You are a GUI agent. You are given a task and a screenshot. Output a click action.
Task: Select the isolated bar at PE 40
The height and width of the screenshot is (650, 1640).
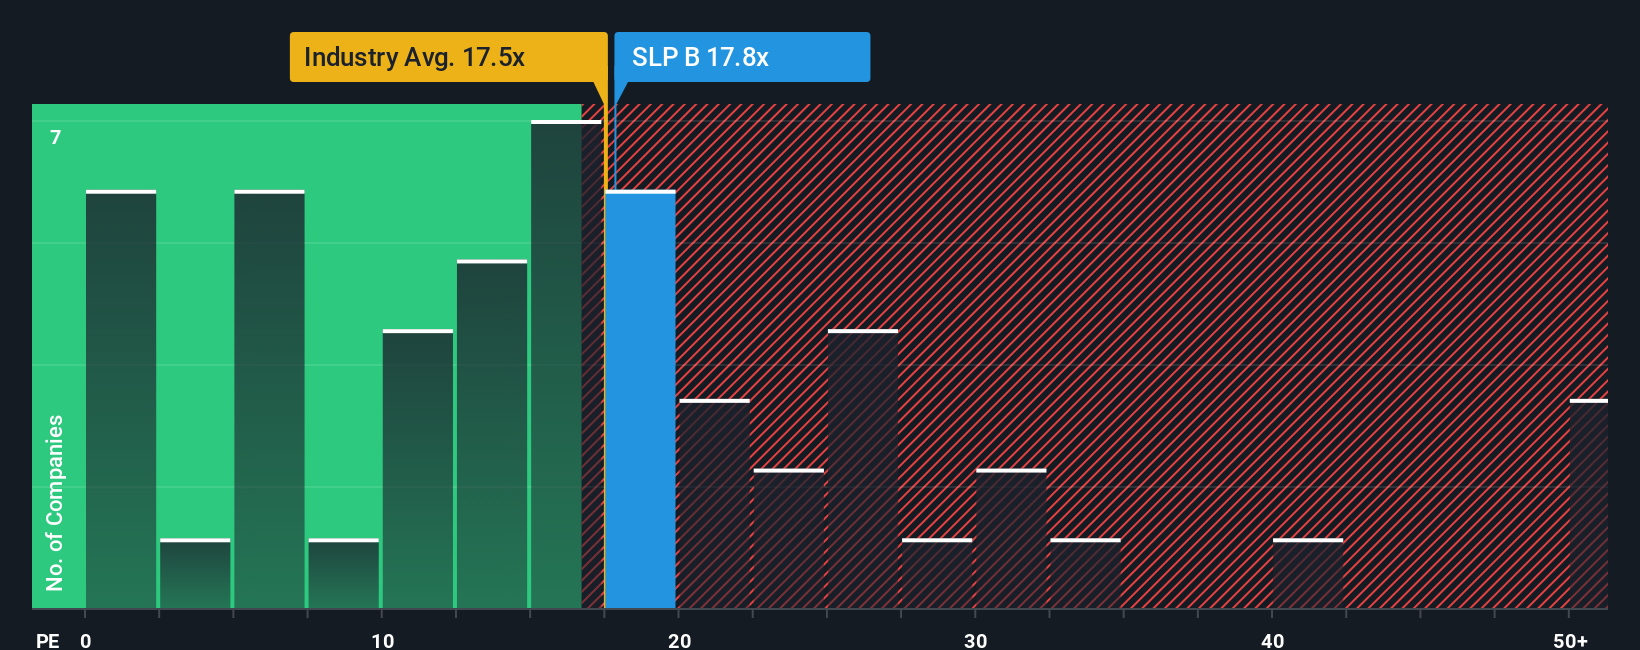(1308, 573)
